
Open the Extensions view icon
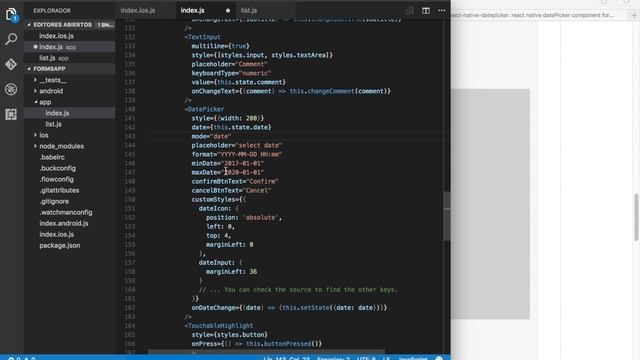tap(11, 114)
